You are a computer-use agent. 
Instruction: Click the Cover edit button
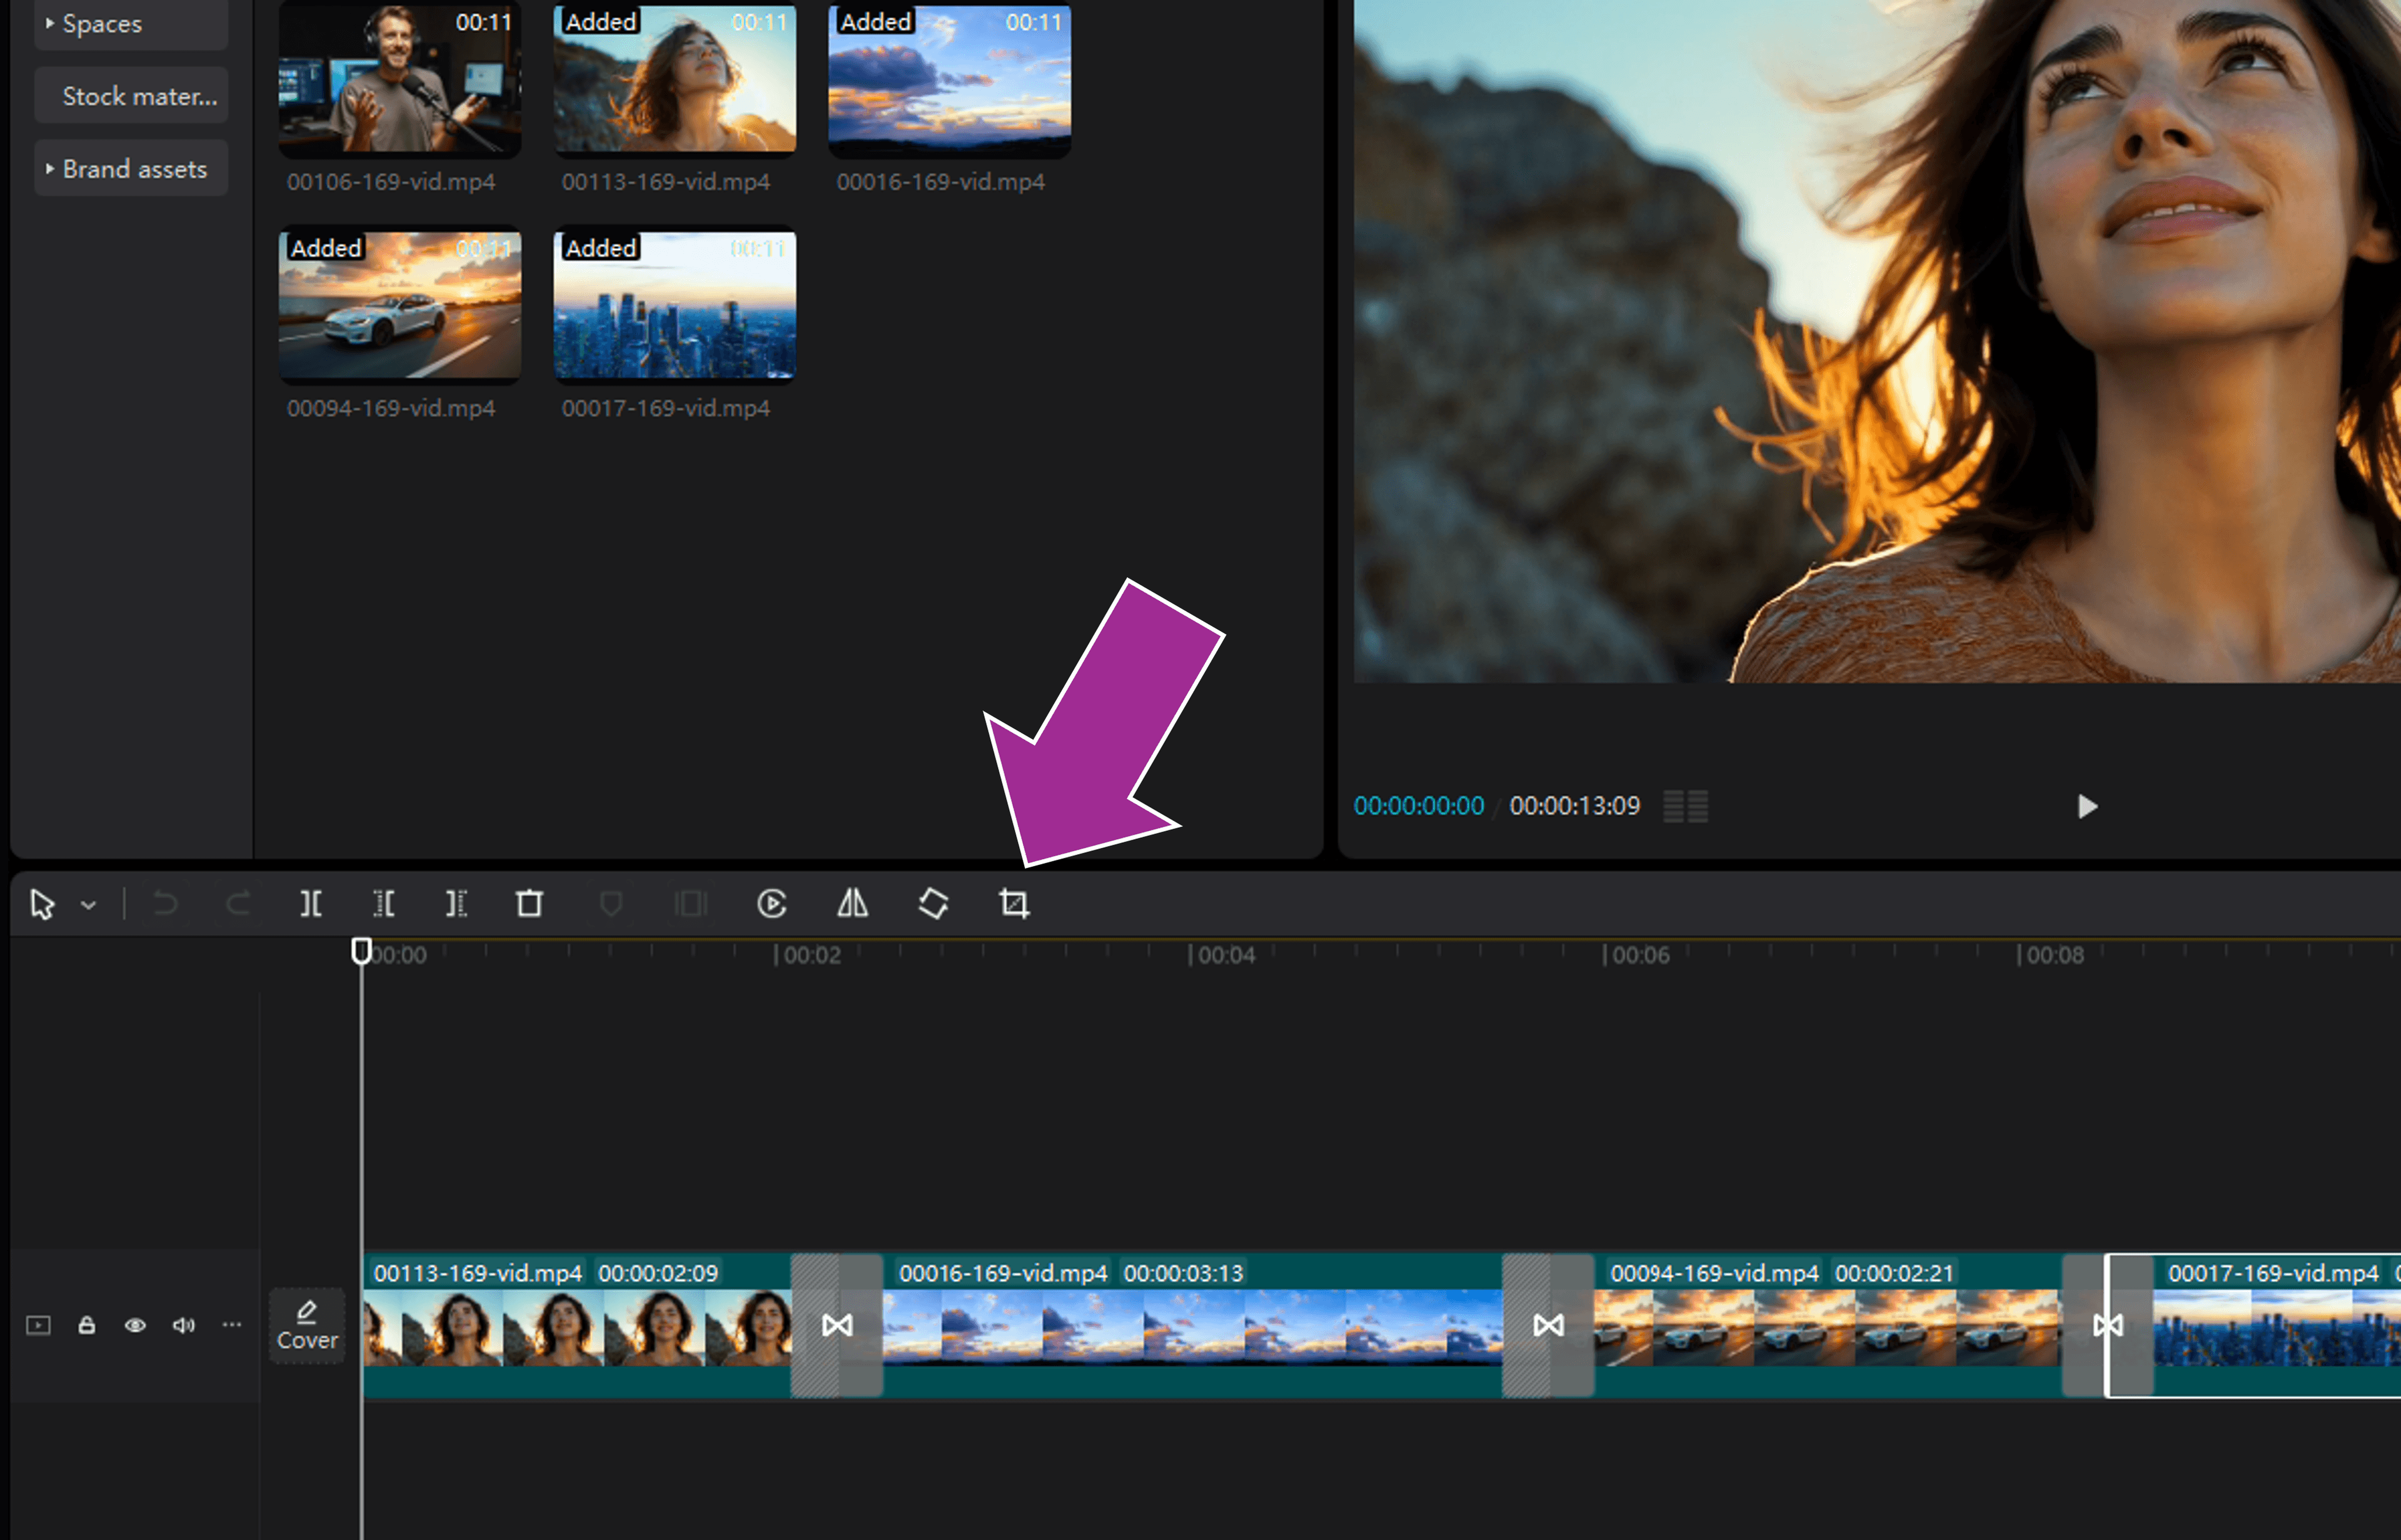tap(306, 1325)
